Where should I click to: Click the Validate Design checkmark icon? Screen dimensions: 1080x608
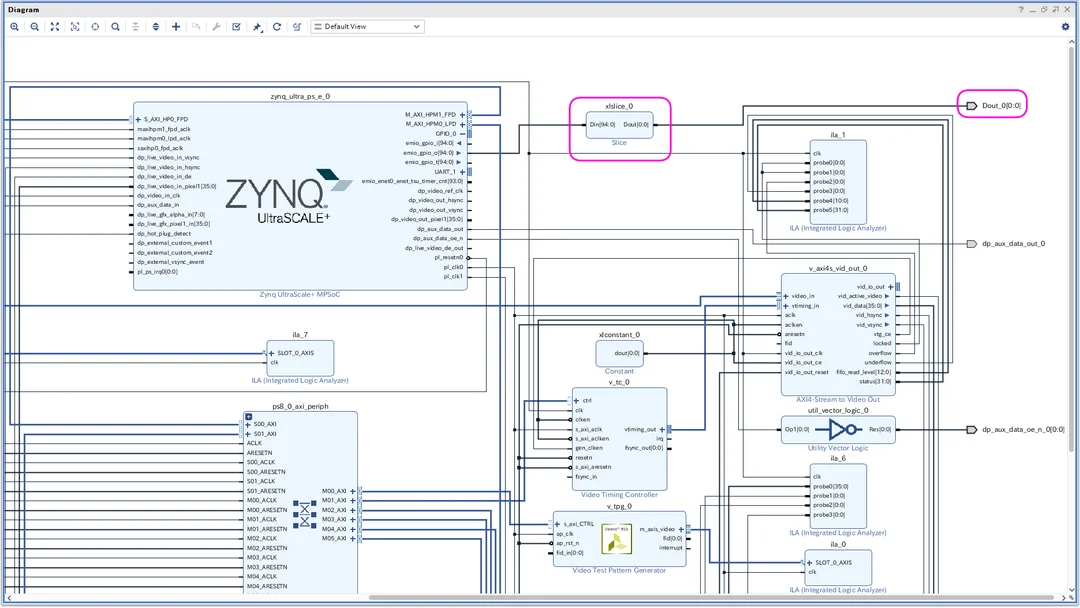[236, 27]
